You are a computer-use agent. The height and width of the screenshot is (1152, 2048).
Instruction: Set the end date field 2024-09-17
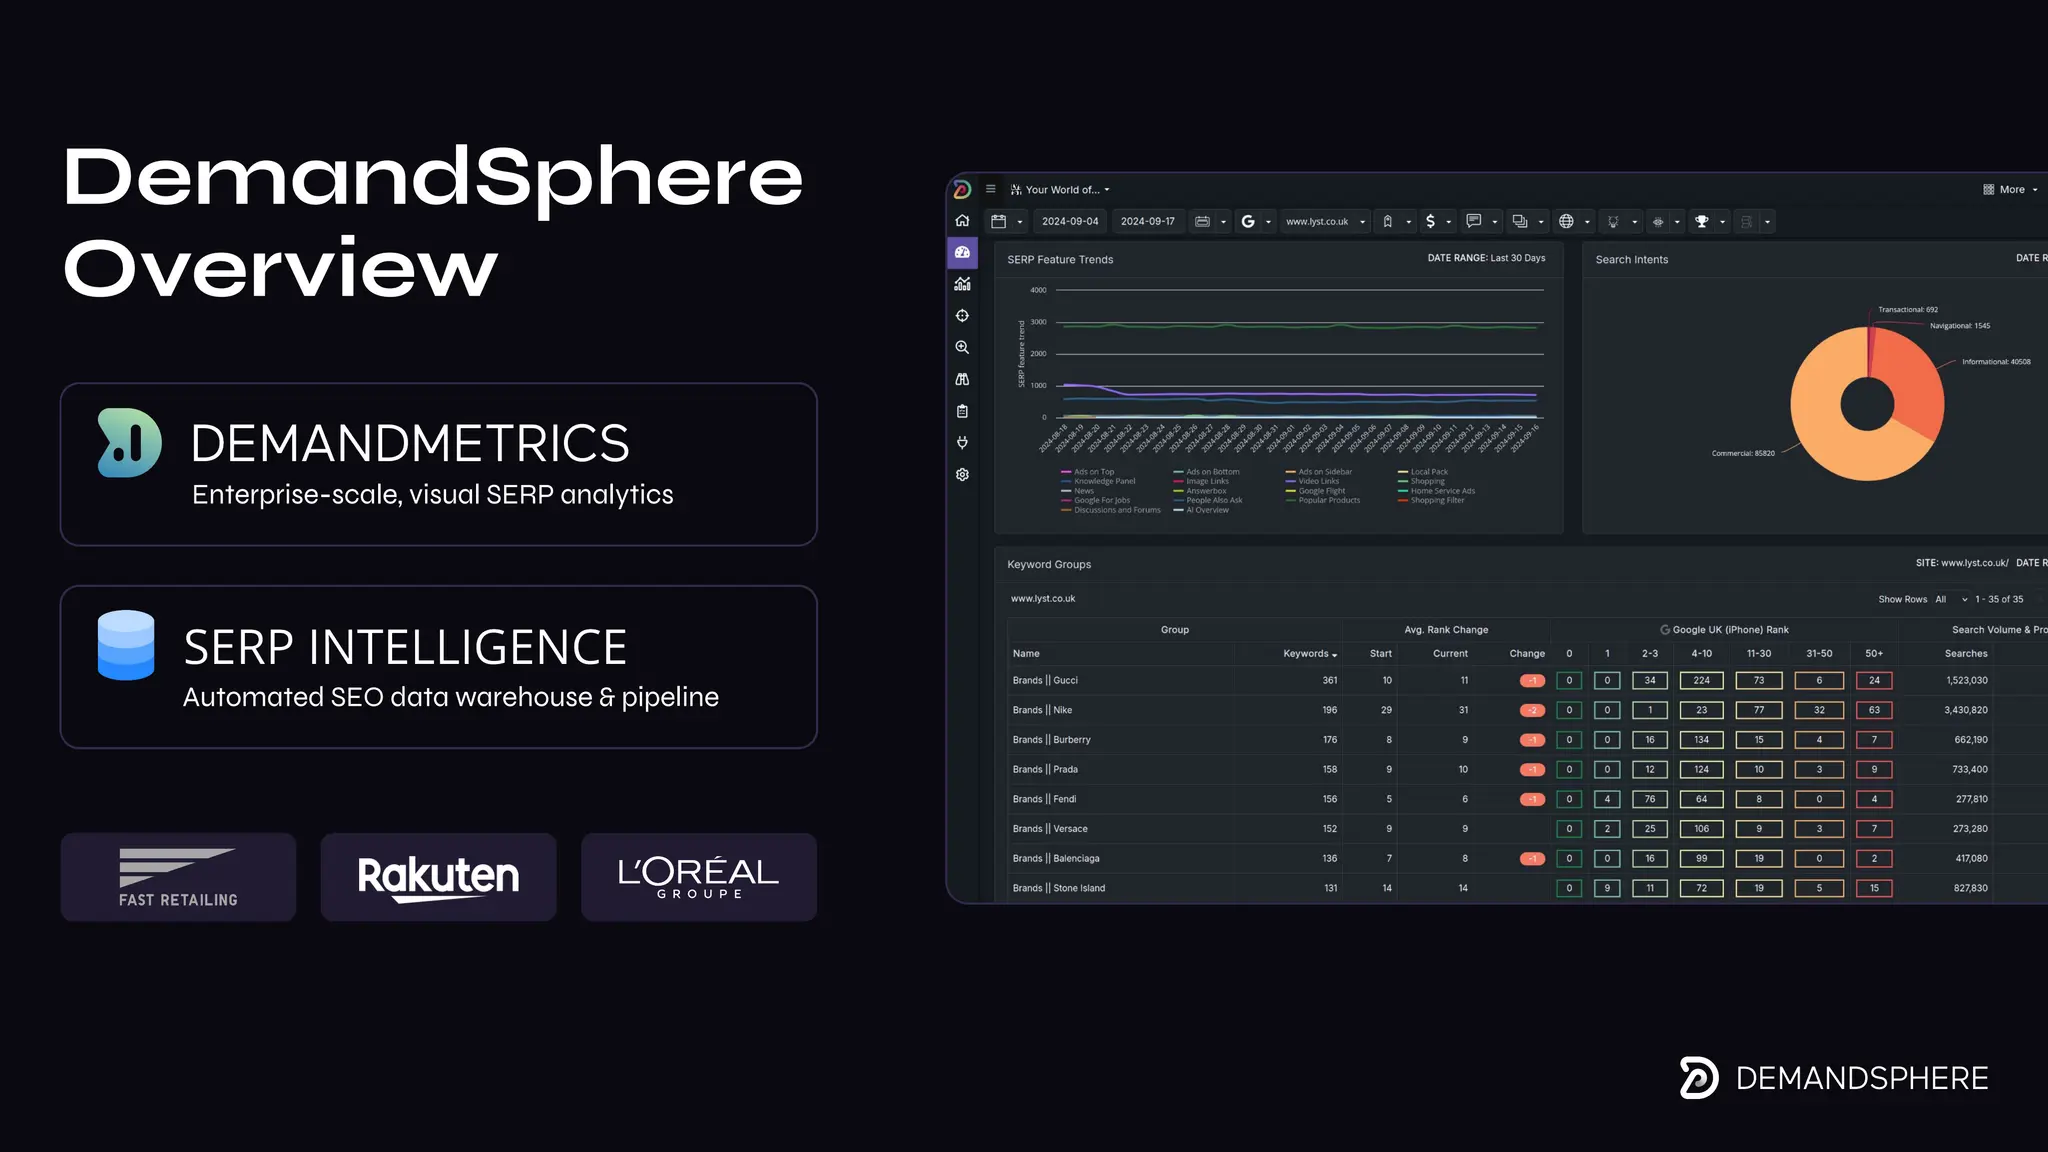coord(1148,222)
